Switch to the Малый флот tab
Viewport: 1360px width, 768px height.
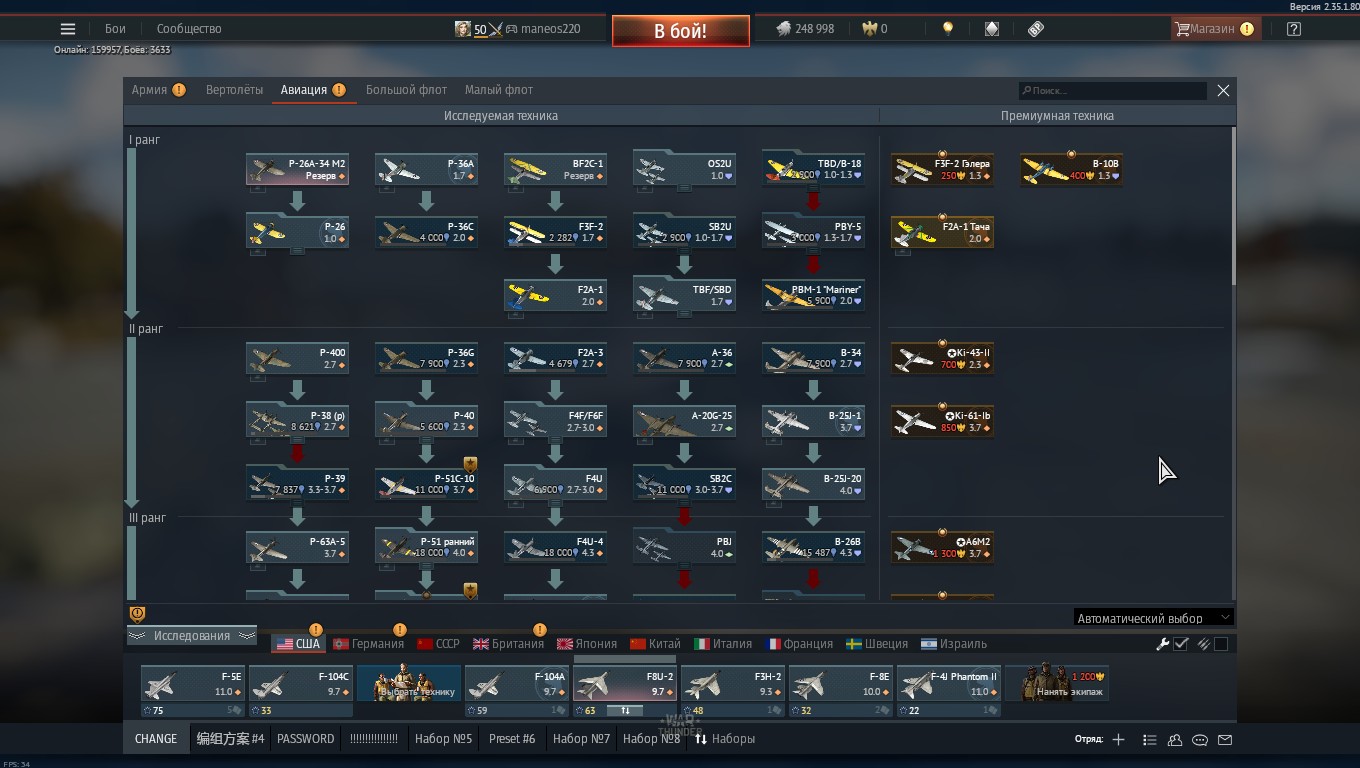click(499, 90)
